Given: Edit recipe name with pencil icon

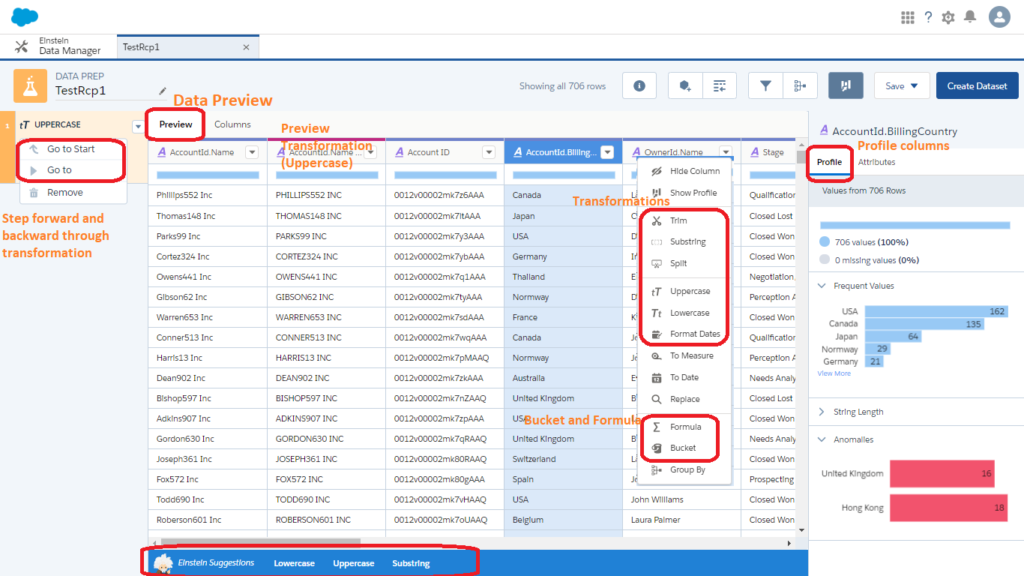Looking at the screenshot, I should pos(163,91).
